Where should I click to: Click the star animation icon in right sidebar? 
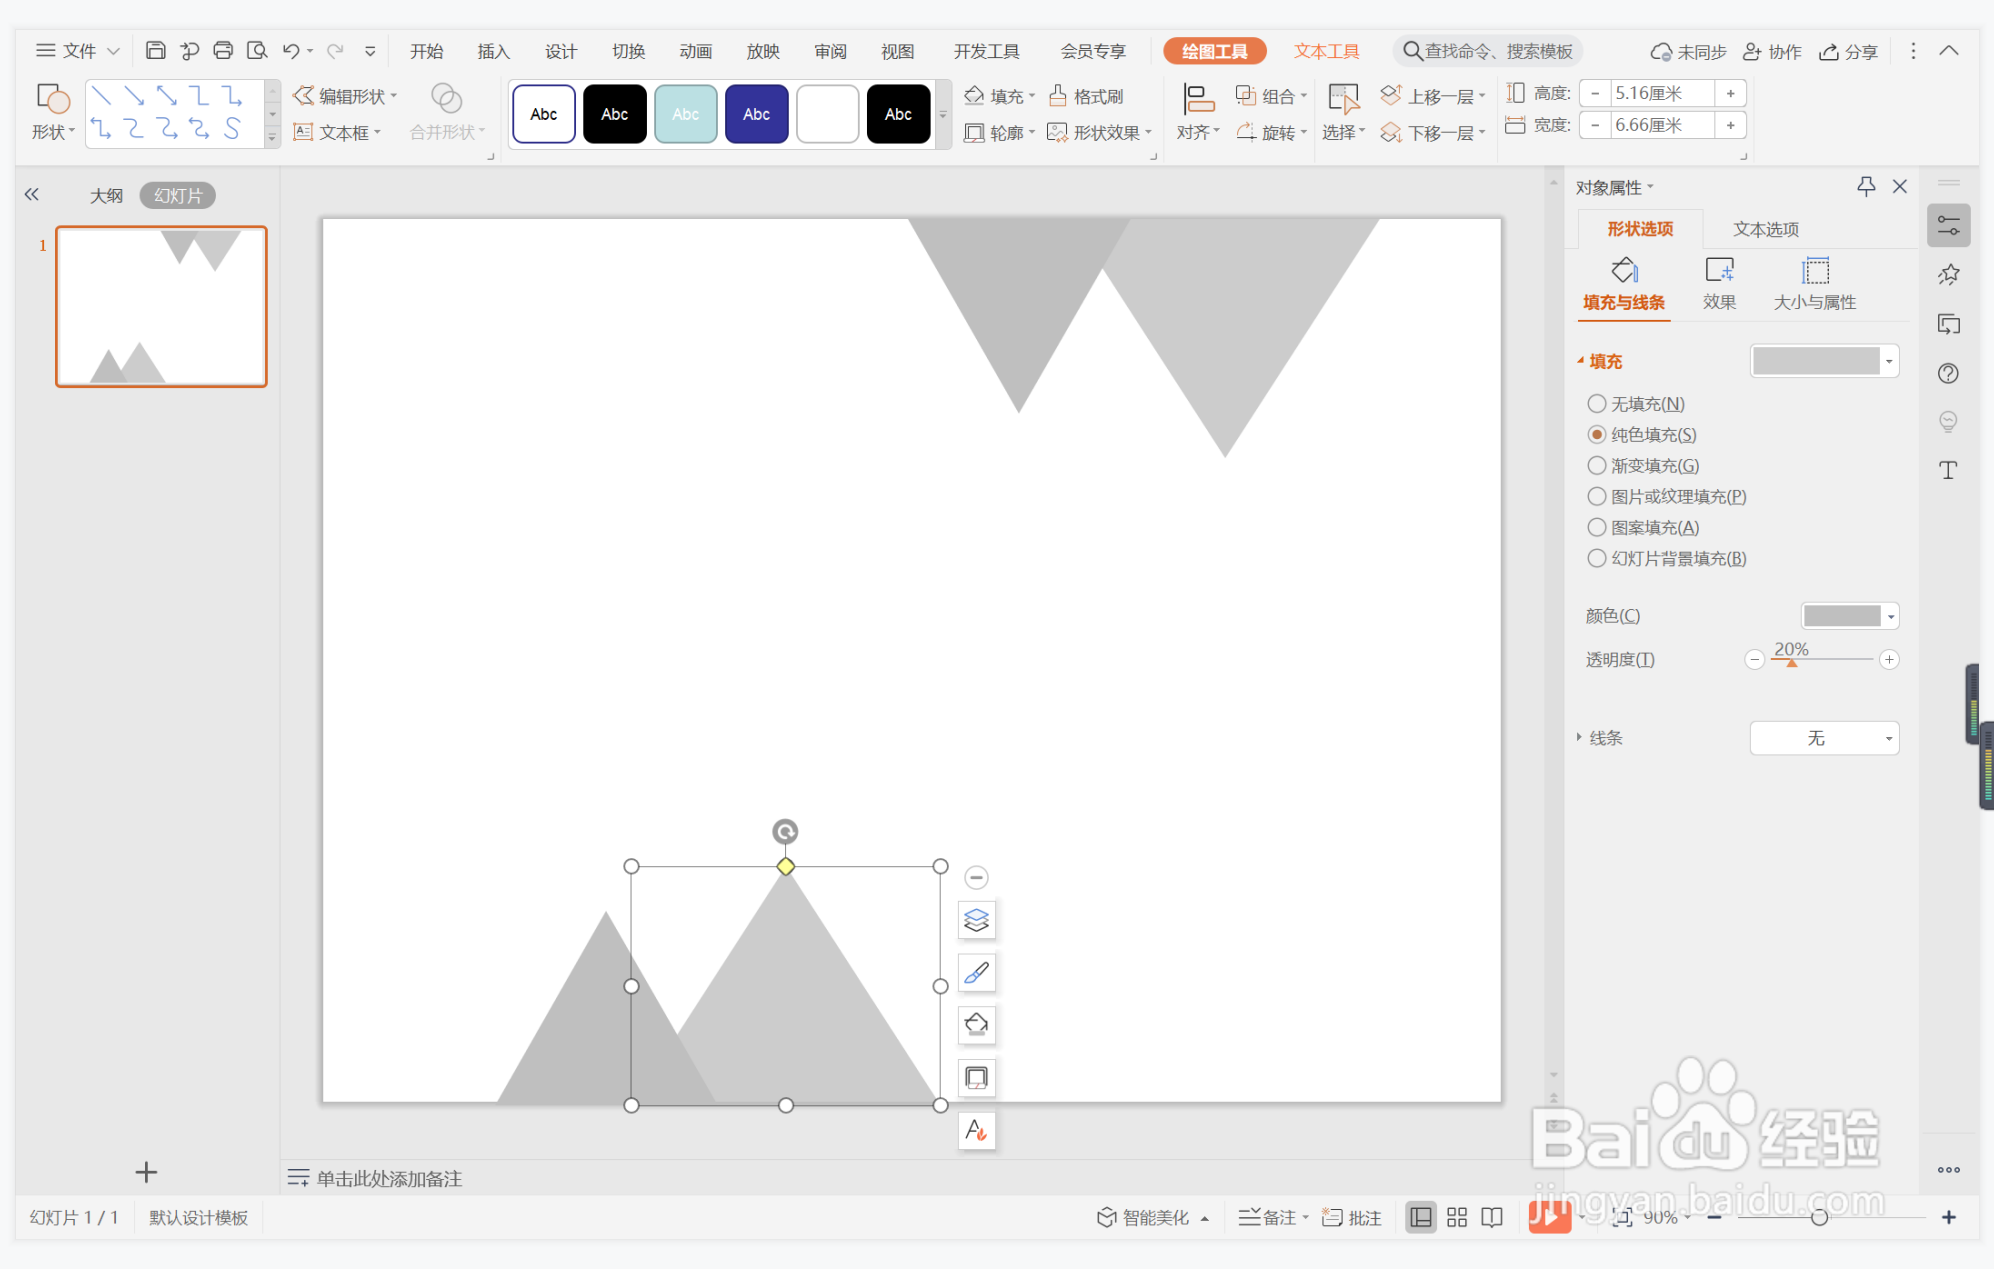coord(1949,275)
